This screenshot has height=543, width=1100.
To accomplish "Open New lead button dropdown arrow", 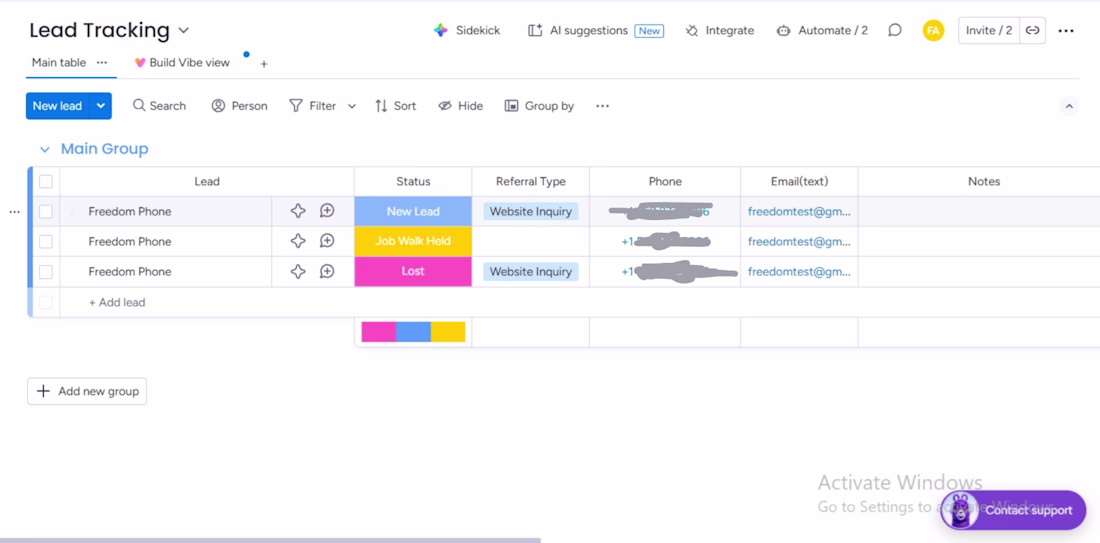I will click(x=100, y=106).
